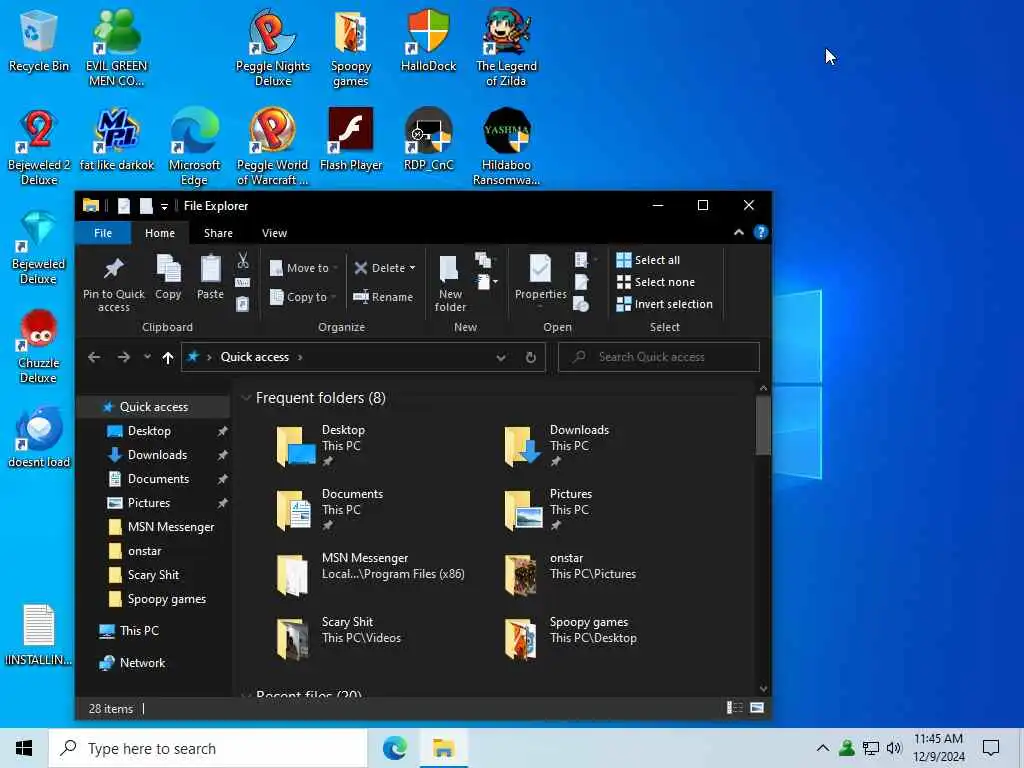This screenshot has height=768, width=1024.
Task: Switch to the View ribbon tab
Action: [x=274, y=233]
